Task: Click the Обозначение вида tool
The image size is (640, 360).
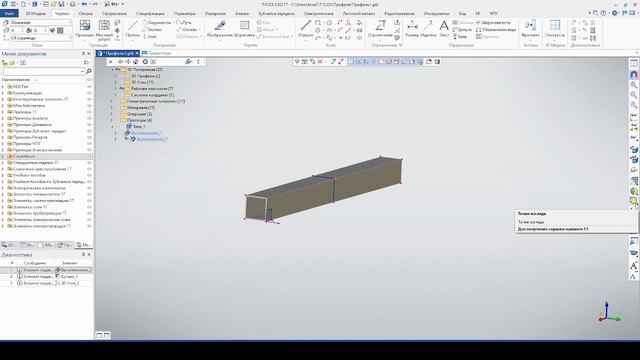Action: pos(496,30)
